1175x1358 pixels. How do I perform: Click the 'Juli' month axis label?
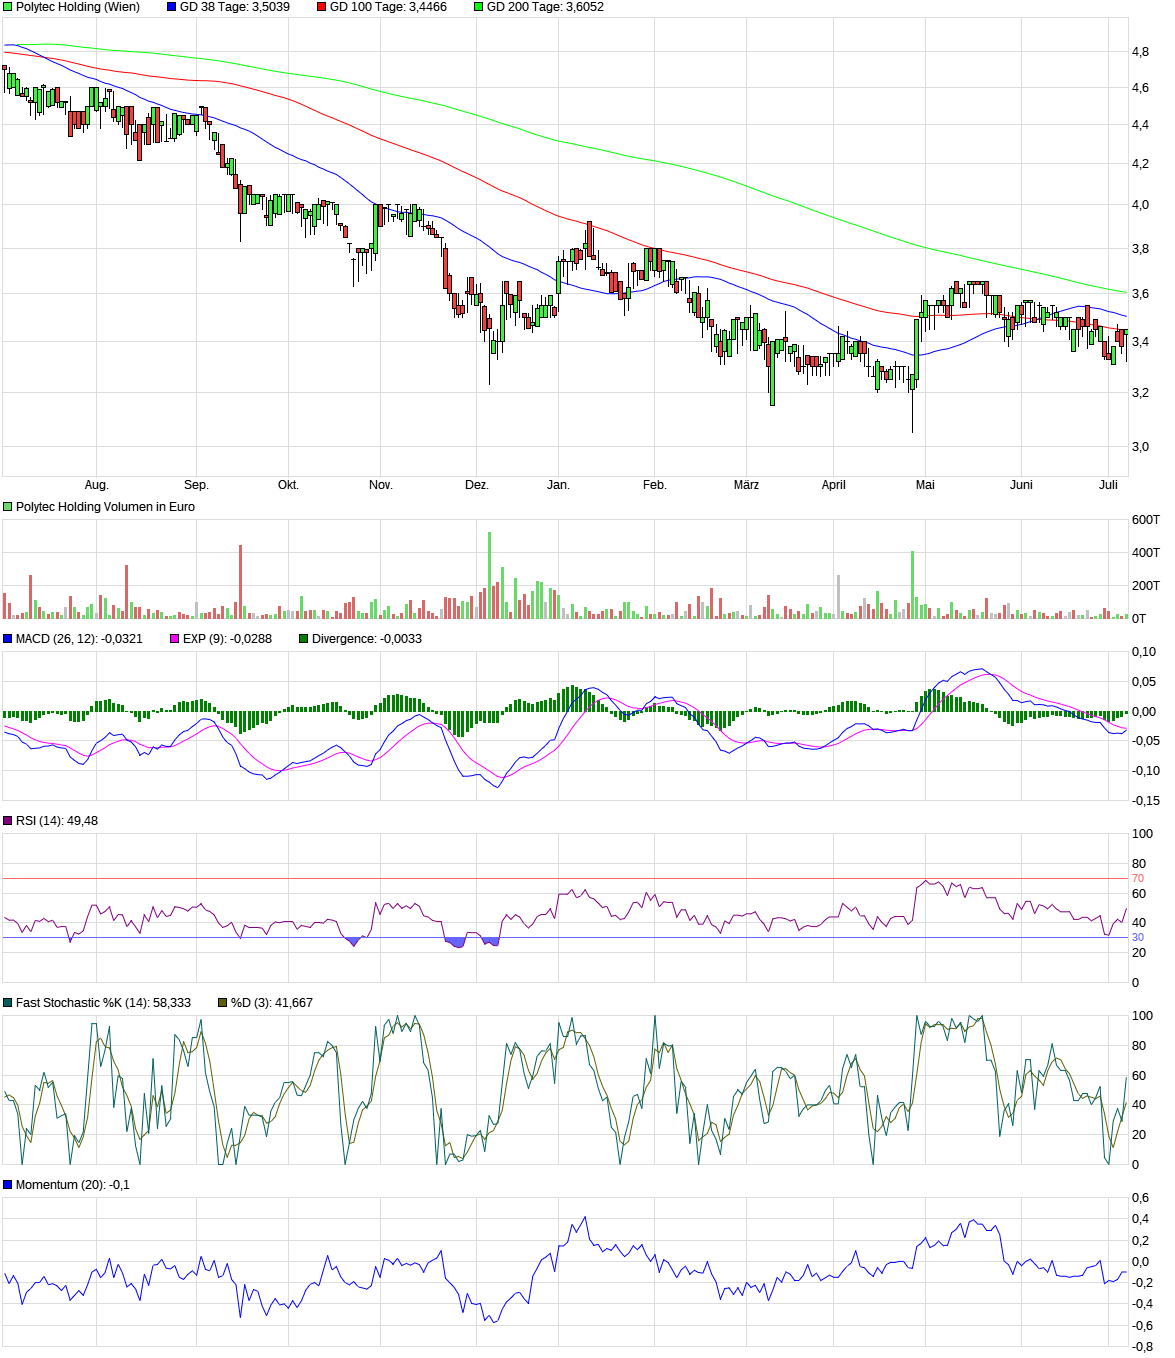[1108, 485]
